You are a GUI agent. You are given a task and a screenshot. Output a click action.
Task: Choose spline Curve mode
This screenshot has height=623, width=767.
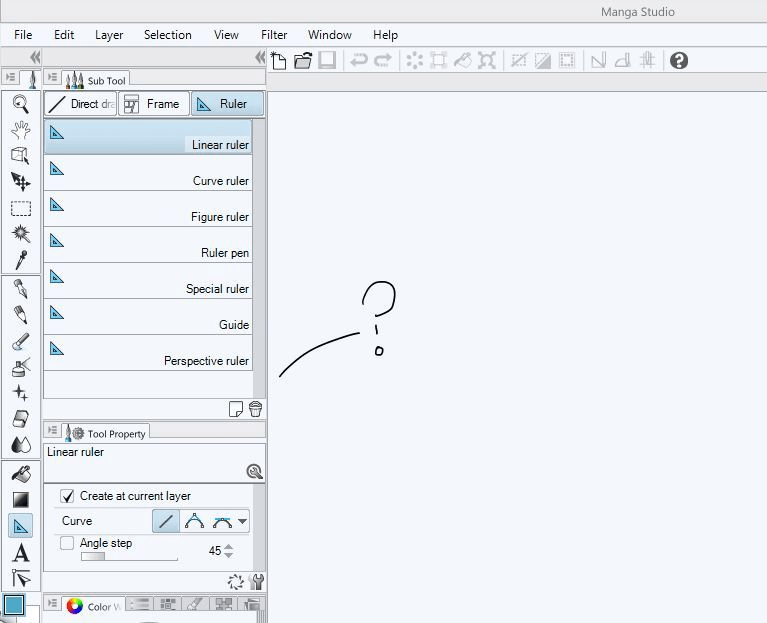coord(194,521)
